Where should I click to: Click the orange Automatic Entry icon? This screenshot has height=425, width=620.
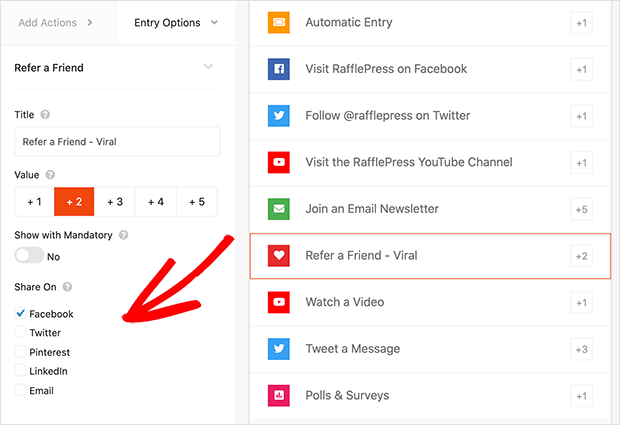[278, 22]
